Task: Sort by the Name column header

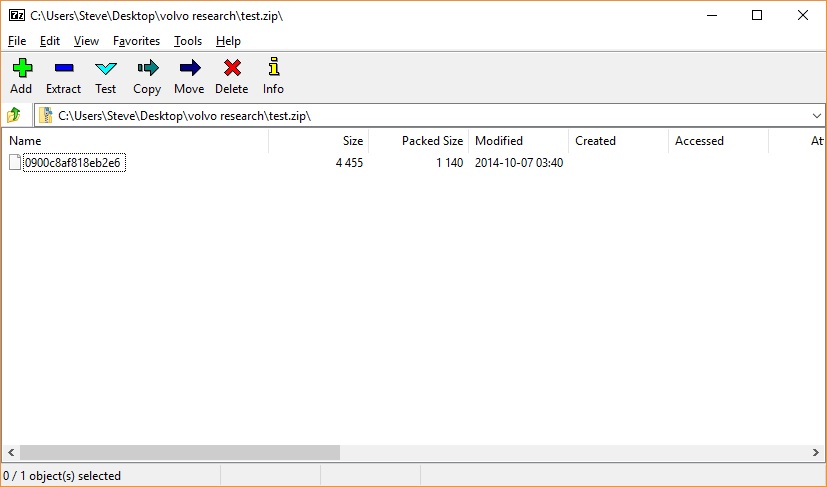Action: pos(135,141)
